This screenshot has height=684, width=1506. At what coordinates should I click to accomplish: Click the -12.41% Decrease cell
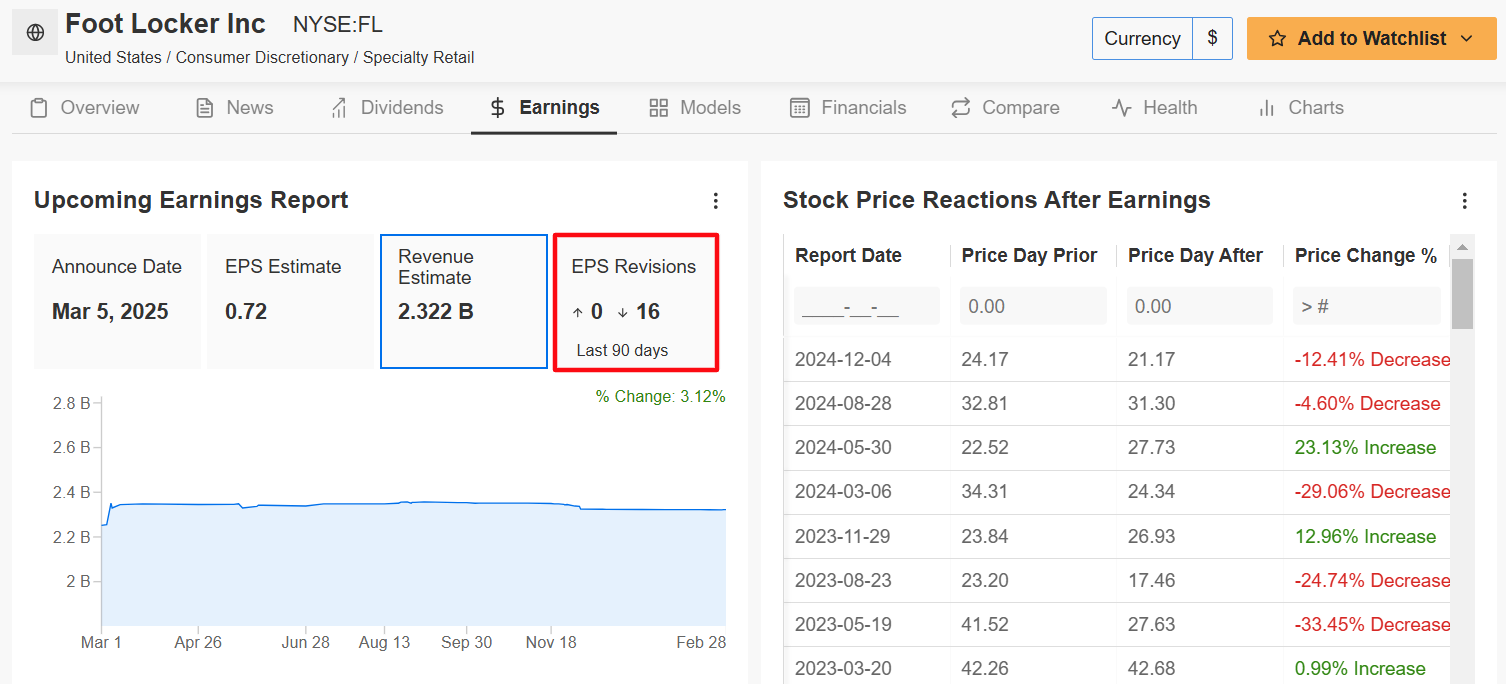(x=1372, y=360)
